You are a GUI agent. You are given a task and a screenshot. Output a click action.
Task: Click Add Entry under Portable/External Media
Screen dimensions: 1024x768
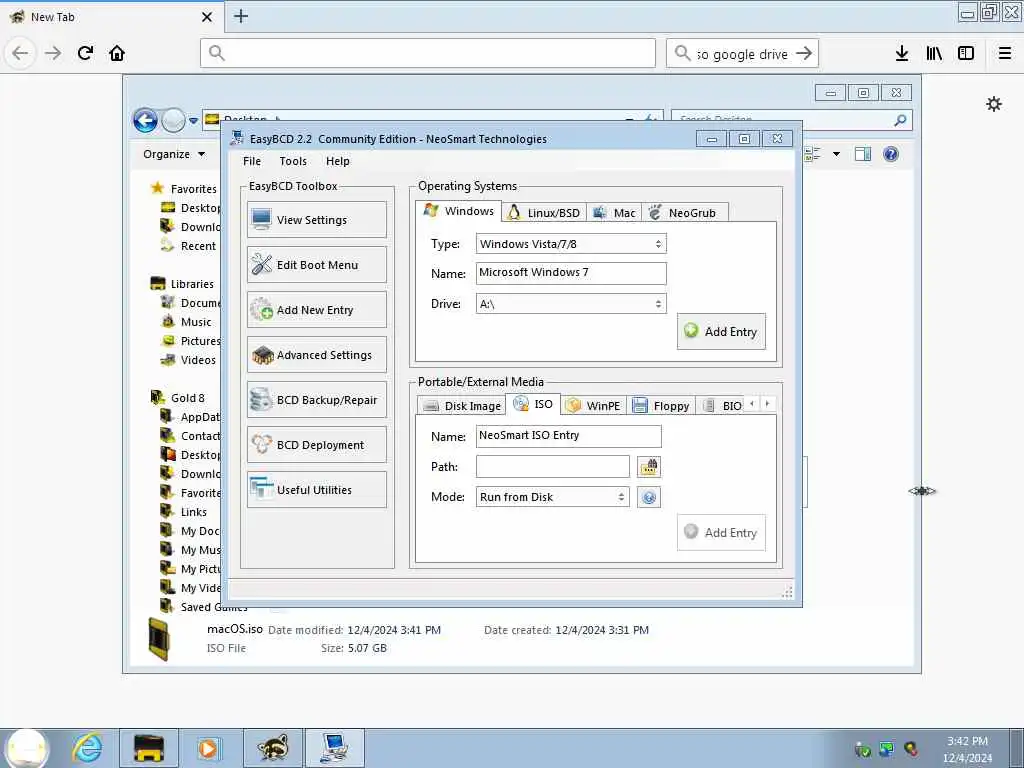point(721,532)
